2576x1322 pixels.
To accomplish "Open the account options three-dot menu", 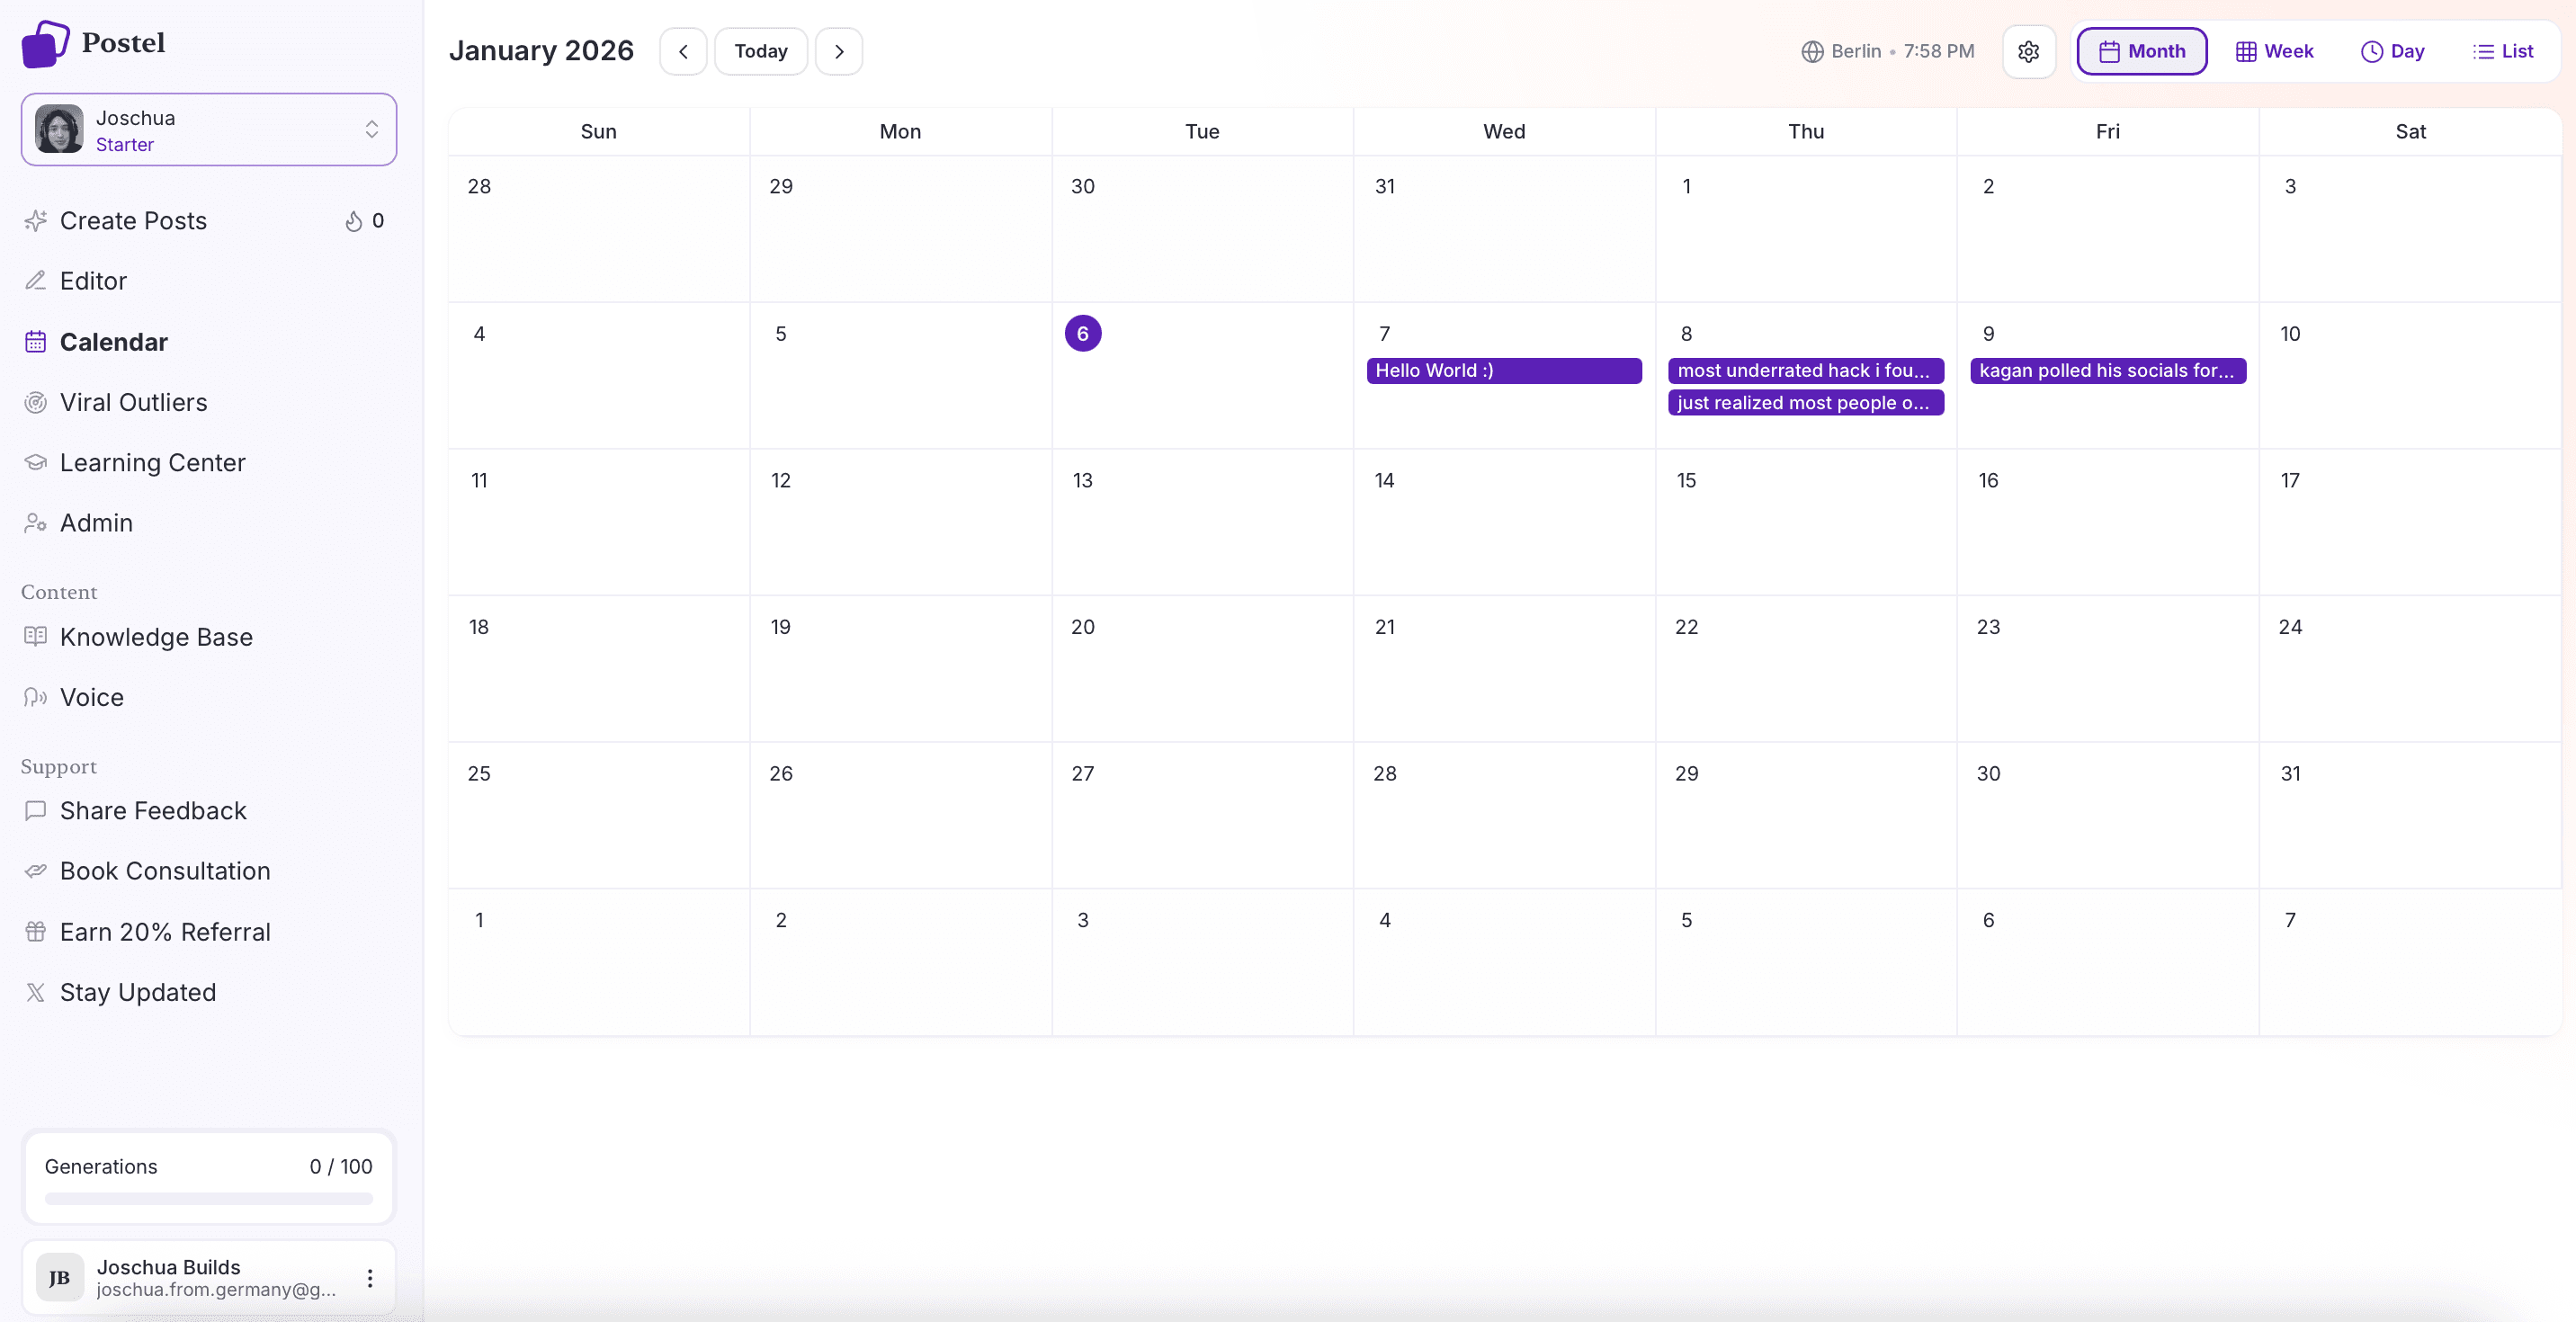I will click(x=369, y=1277).
